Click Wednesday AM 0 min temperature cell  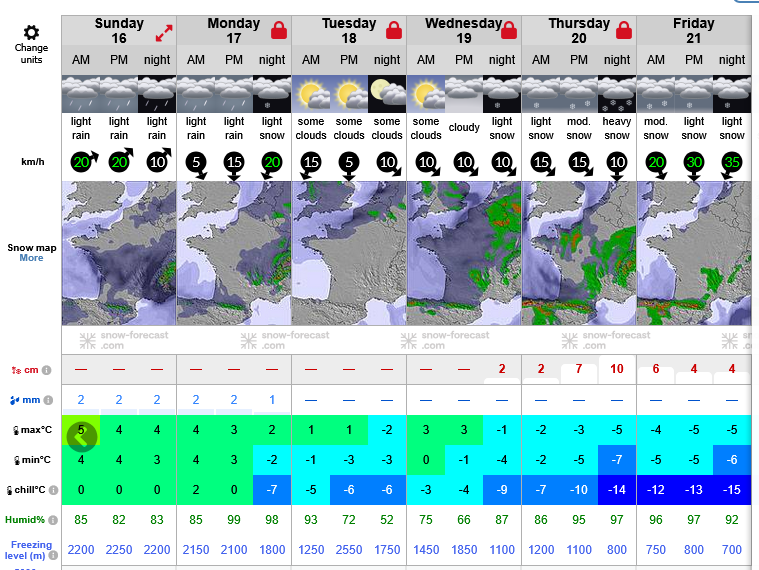tap(426, 460)
